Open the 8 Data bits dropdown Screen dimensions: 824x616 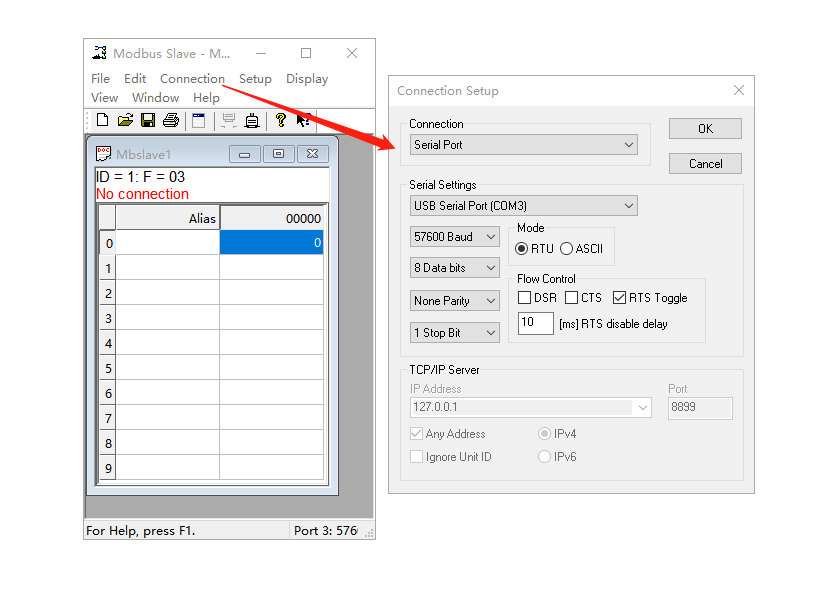coord(455,268)
